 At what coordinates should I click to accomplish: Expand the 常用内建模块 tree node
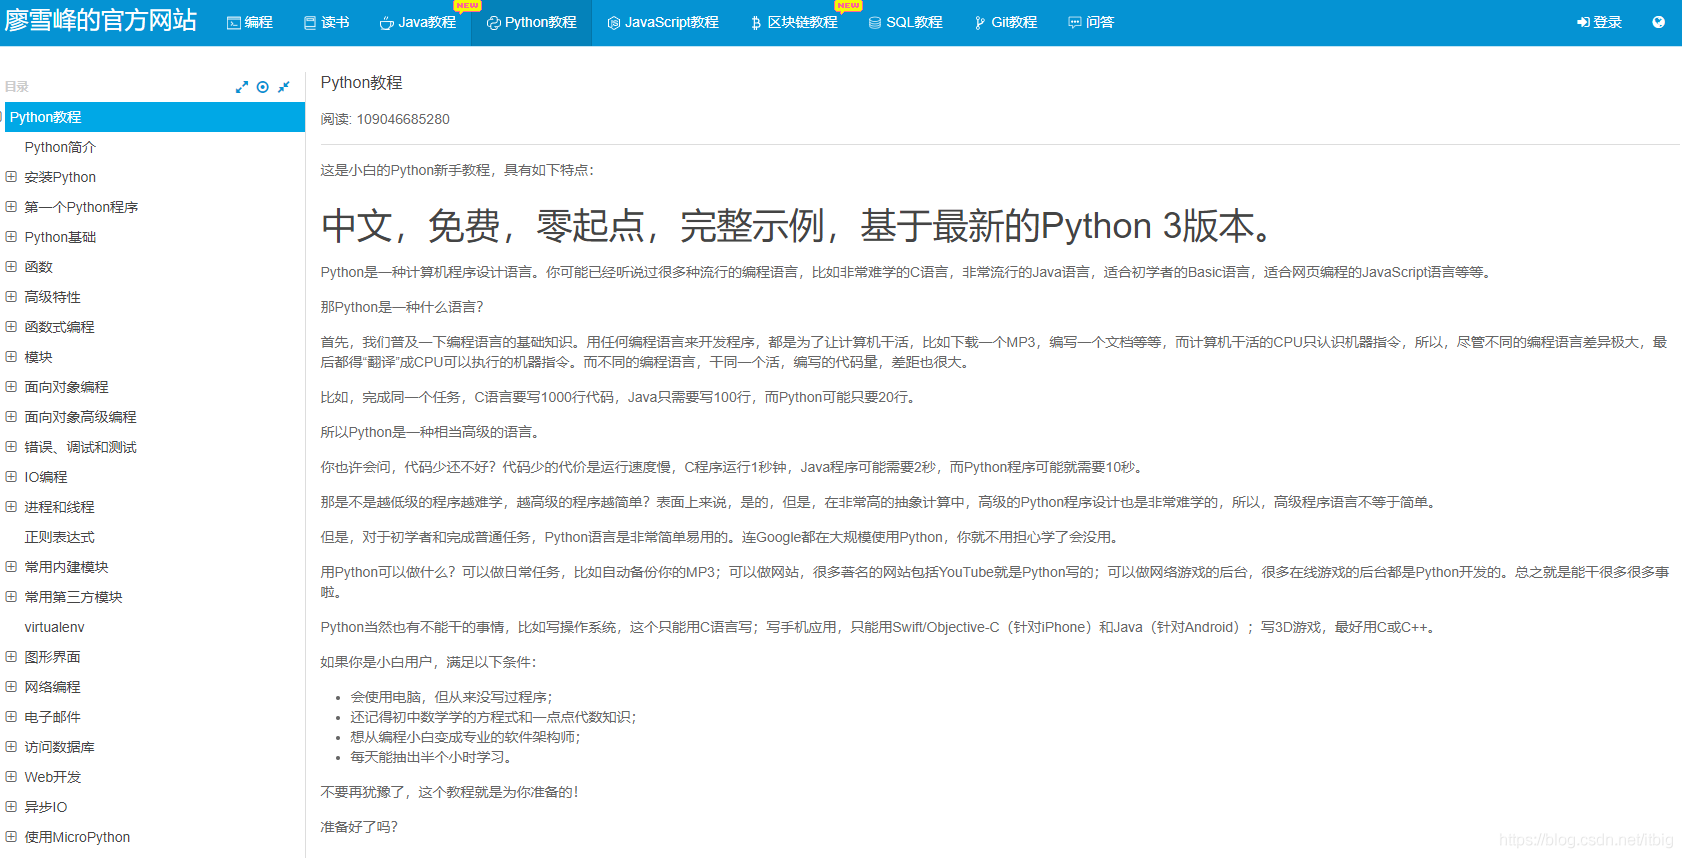[x=11, y=566]
